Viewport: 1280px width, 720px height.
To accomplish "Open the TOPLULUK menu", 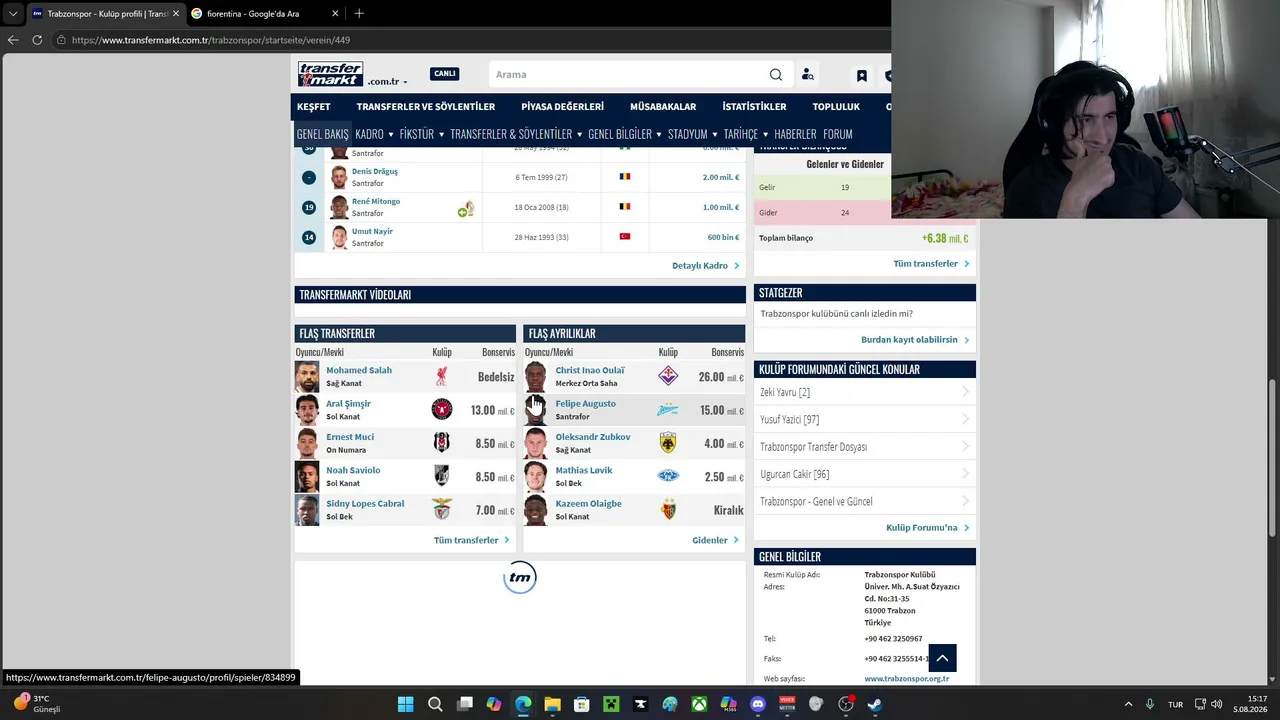I will click(836, 107).
